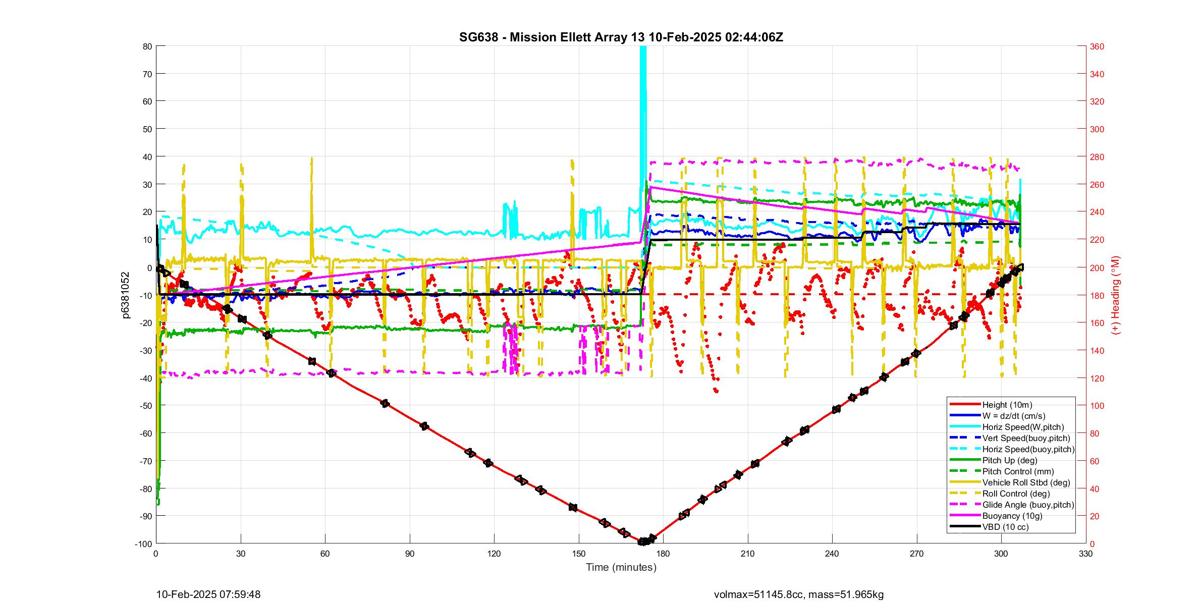Click the 'p6381052' left axis label
Screen dimensions: 1200x611
[127, 295]
